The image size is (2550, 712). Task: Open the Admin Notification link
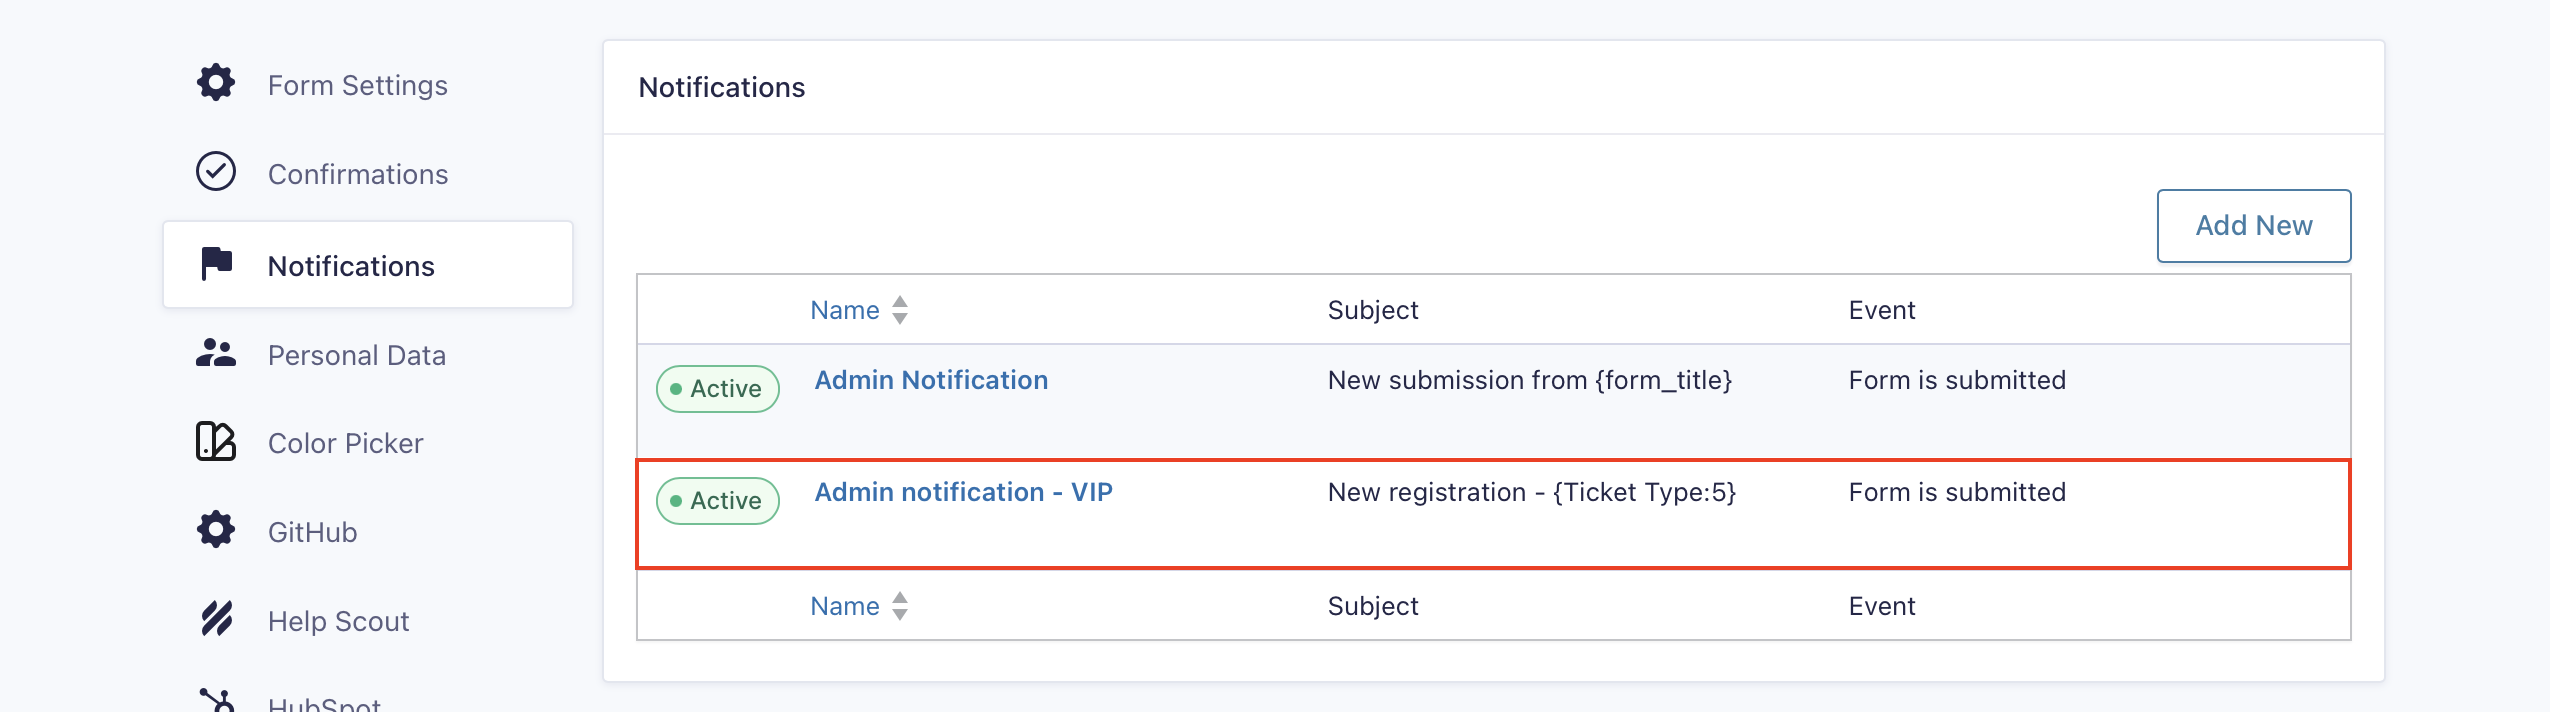point(931,380)
